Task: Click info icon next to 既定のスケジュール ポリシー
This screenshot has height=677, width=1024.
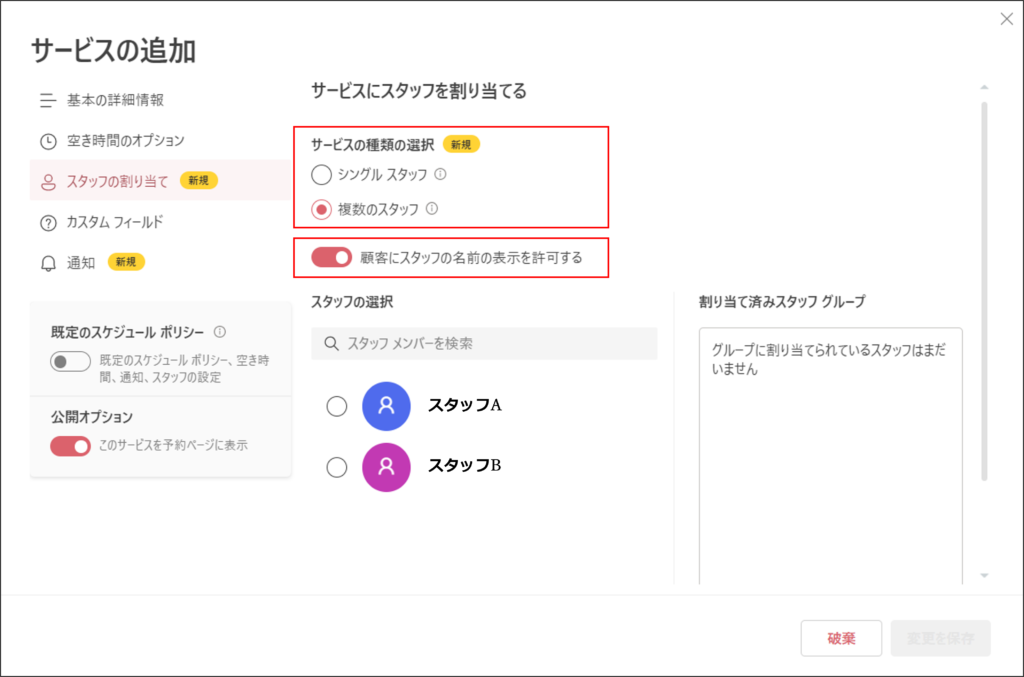Action: (220, 332)
